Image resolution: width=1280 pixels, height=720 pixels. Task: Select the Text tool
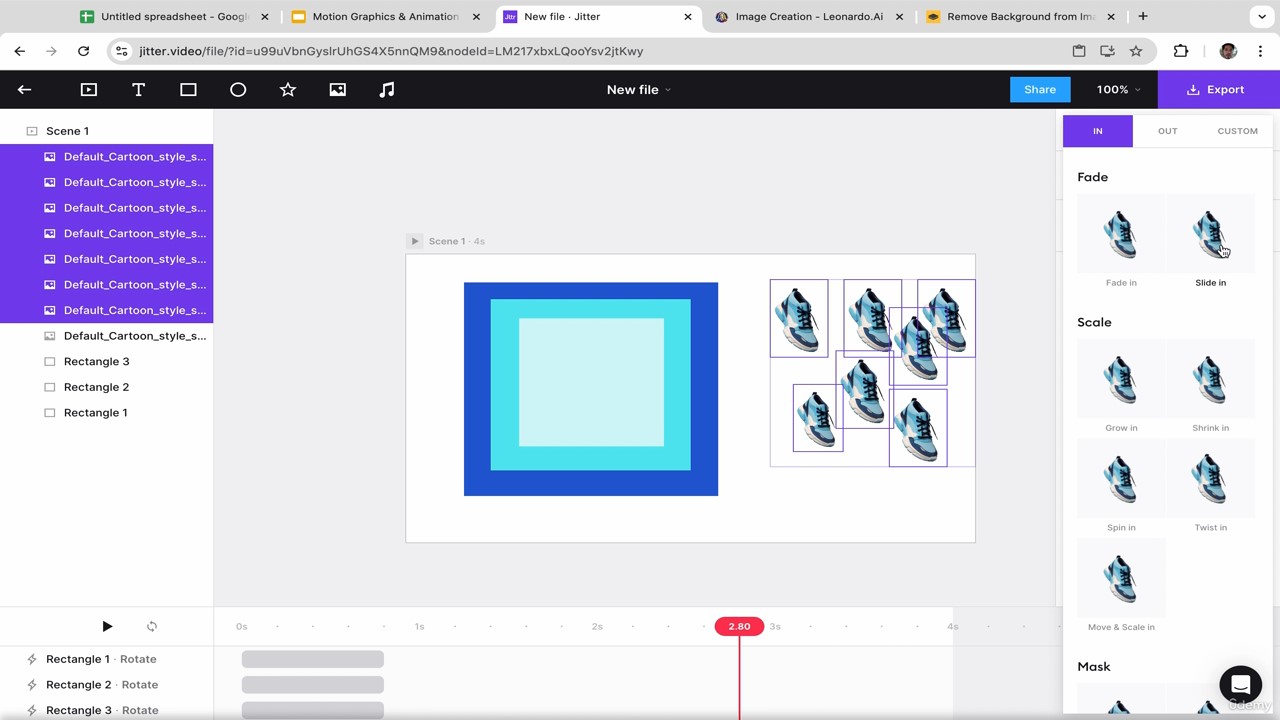(139, 90)
